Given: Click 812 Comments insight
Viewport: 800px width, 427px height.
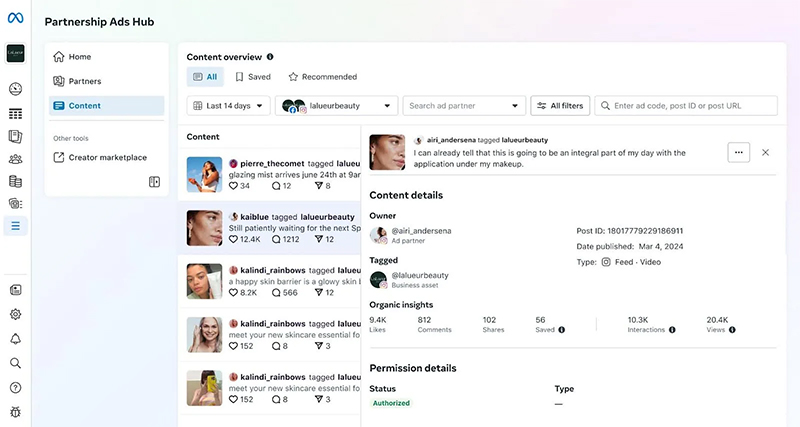Looking at the screenshot, I should (x=434, y=324).
